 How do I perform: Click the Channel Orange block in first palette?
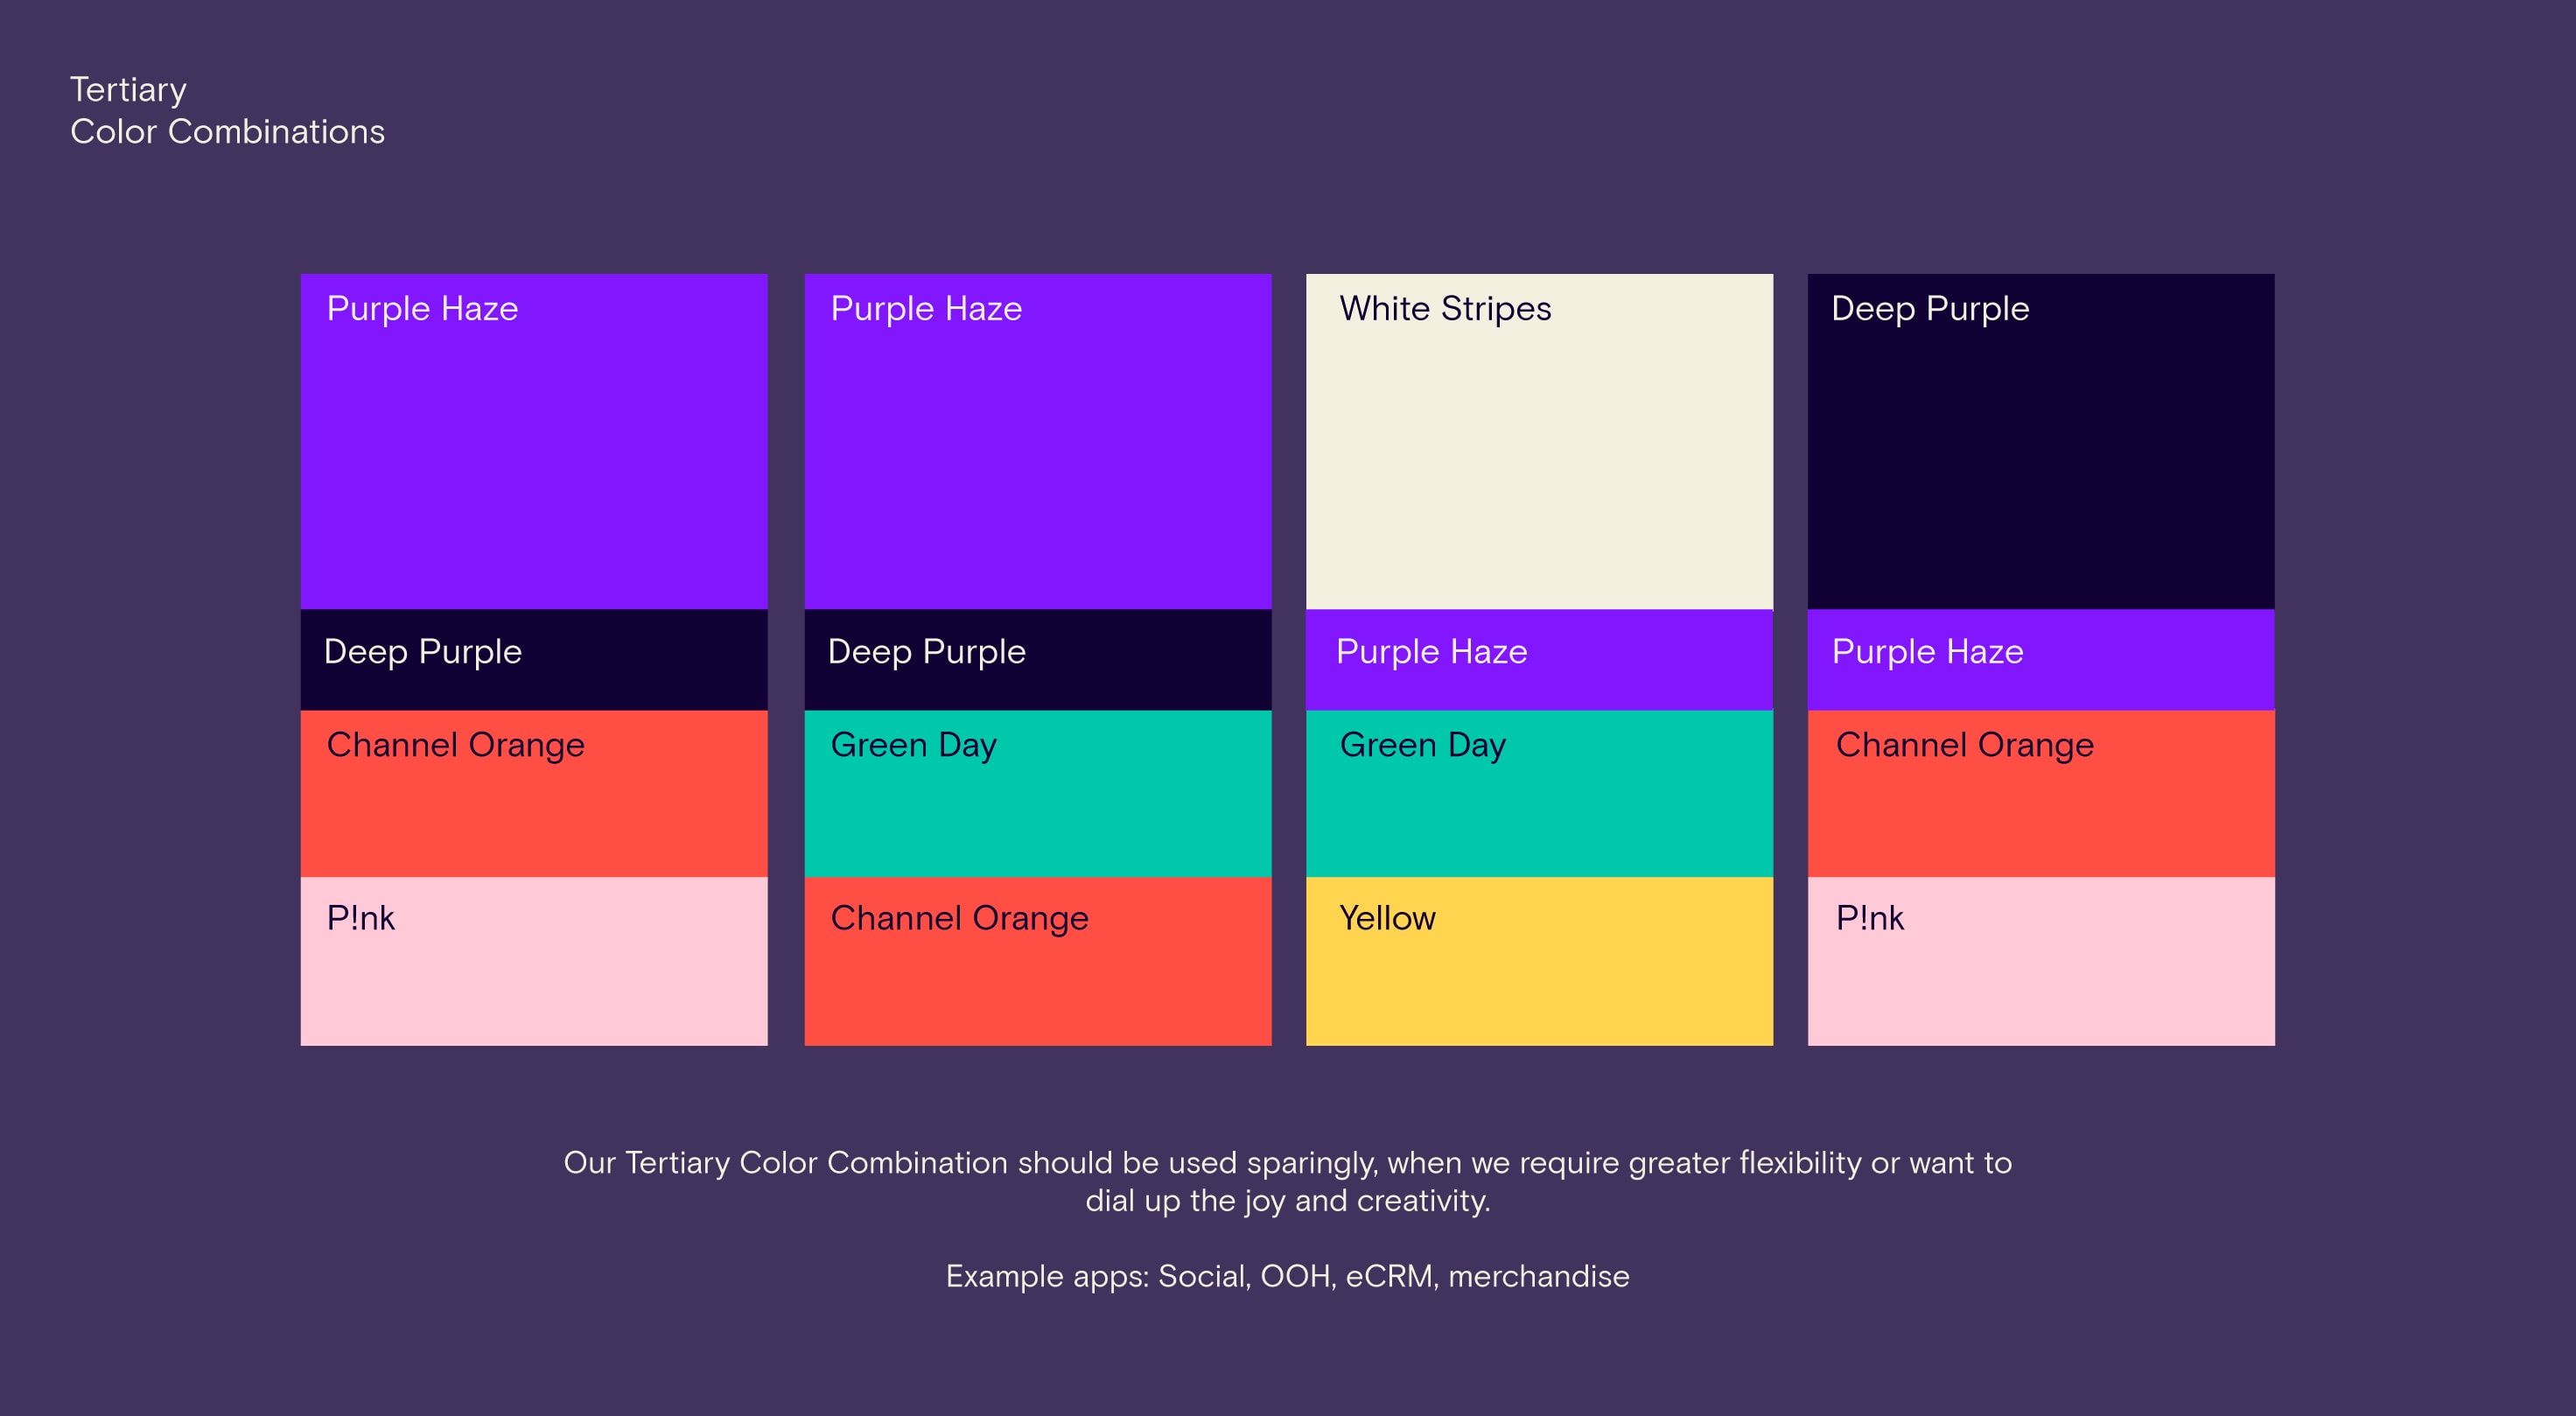click(534, 794)
